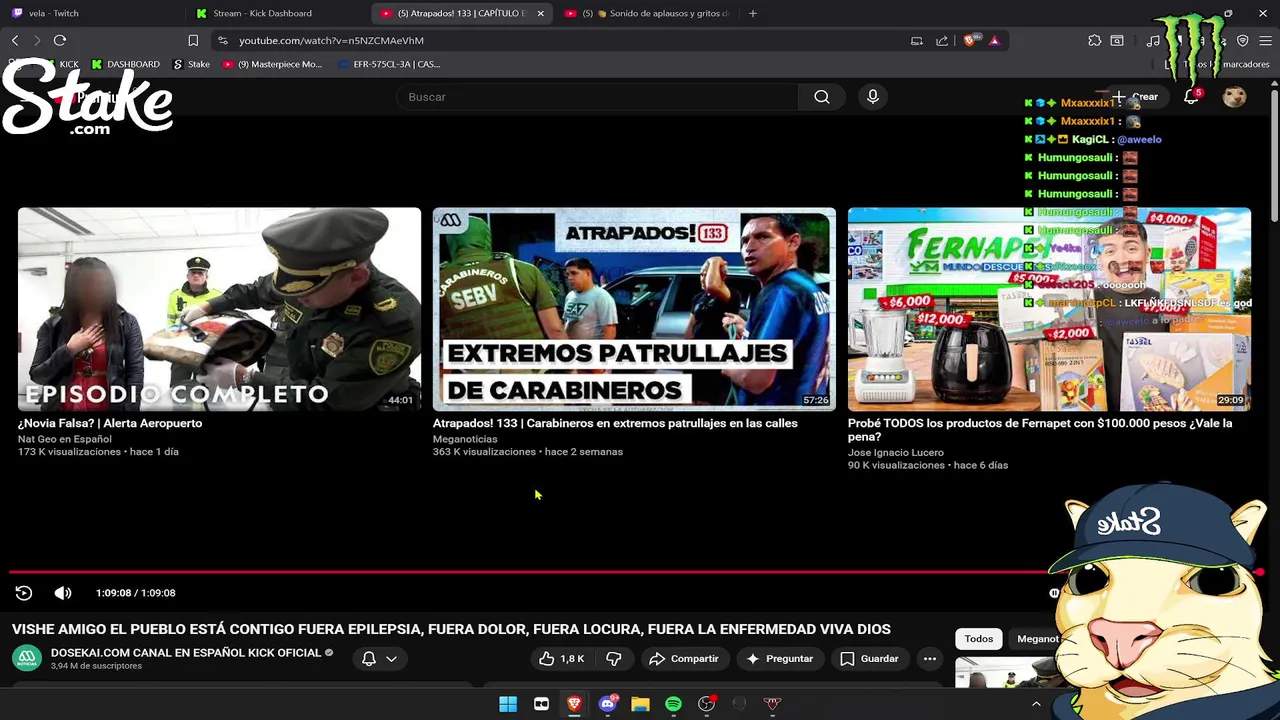Click Probé TODOS los productos de Fernapet title

coord(1040,430)
